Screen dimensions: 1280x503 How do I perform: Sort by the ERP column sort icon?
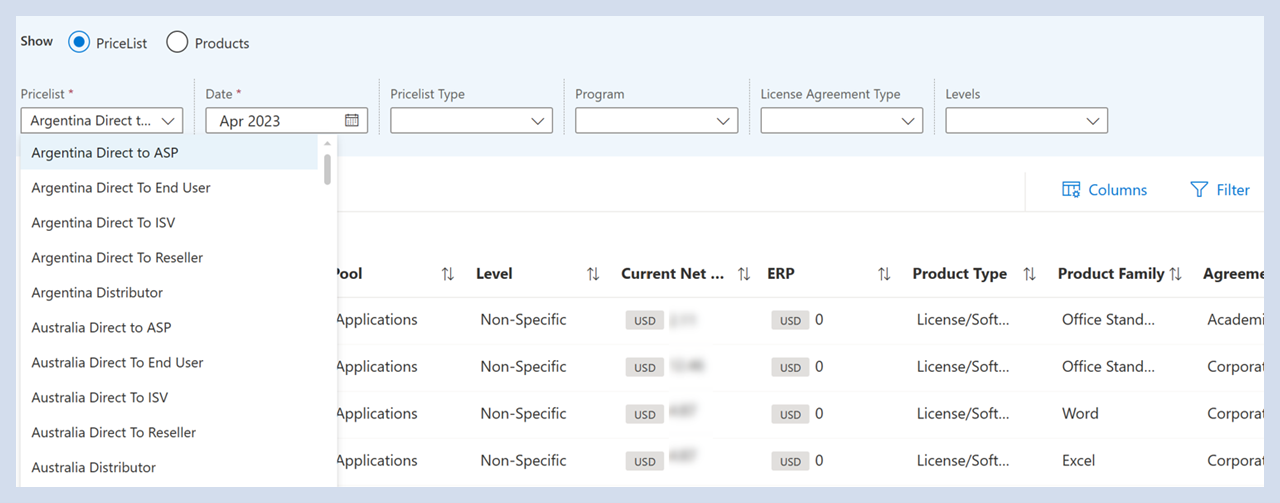tap(884, 274)
